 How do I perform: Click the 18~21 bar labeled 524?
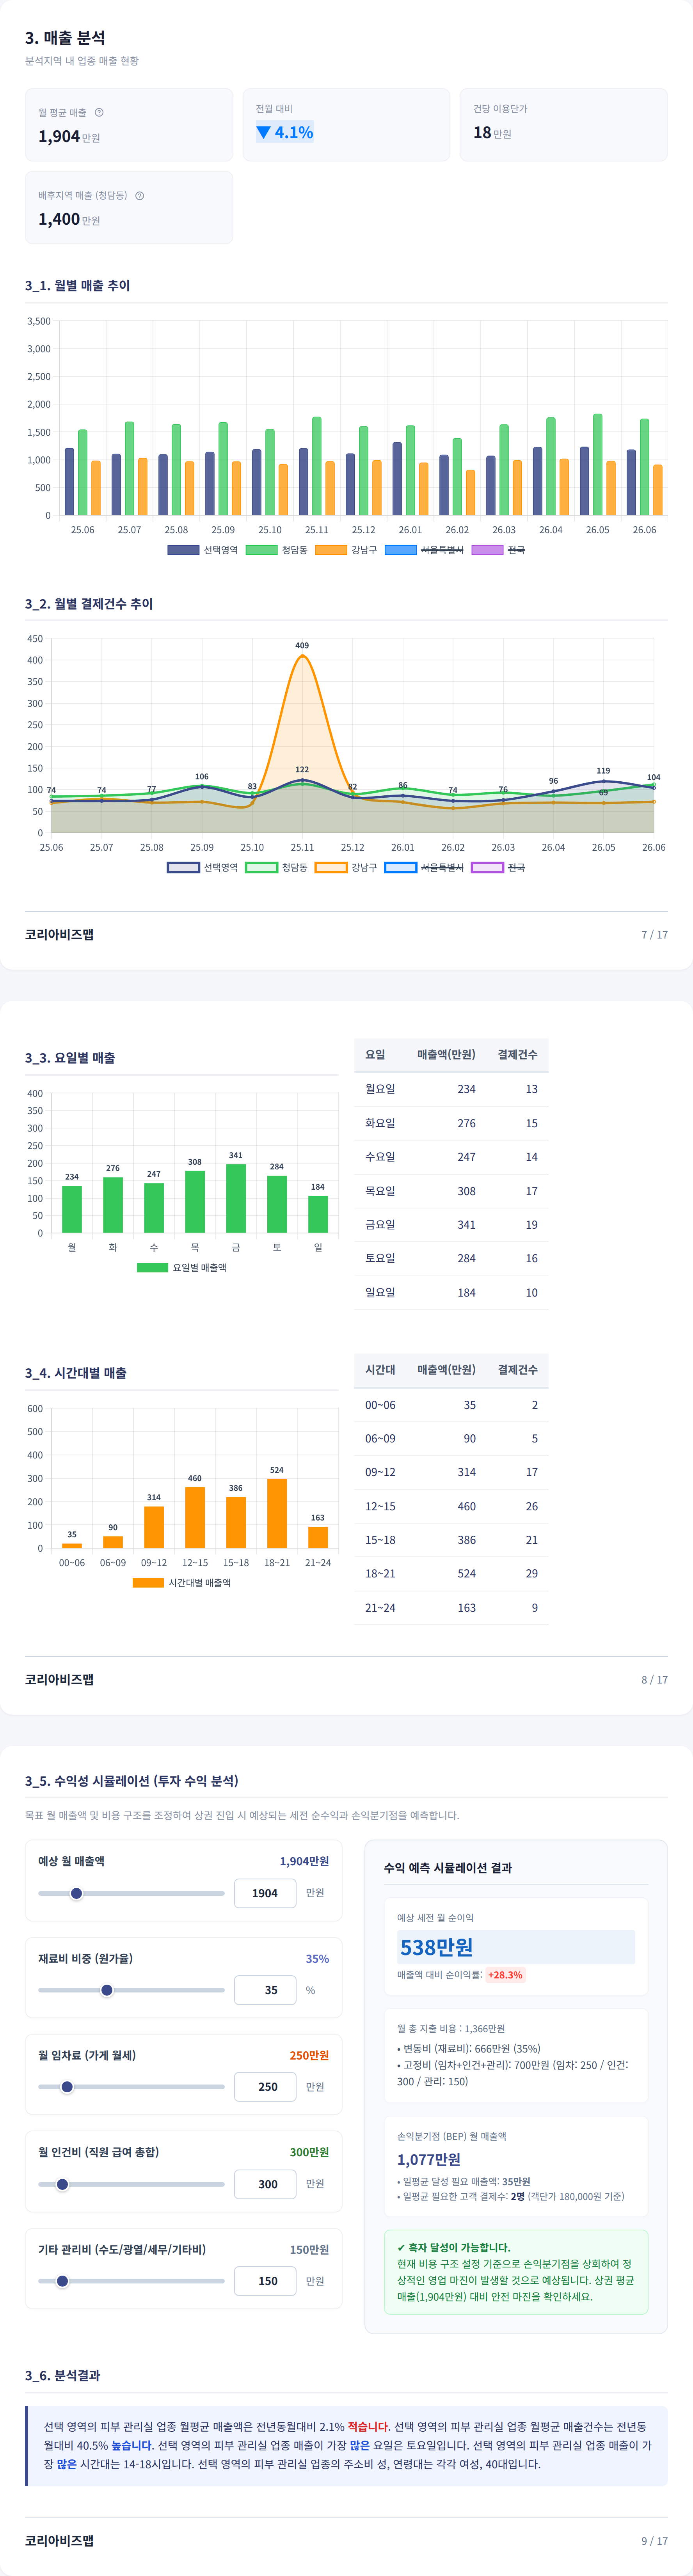click(277, 1513)
